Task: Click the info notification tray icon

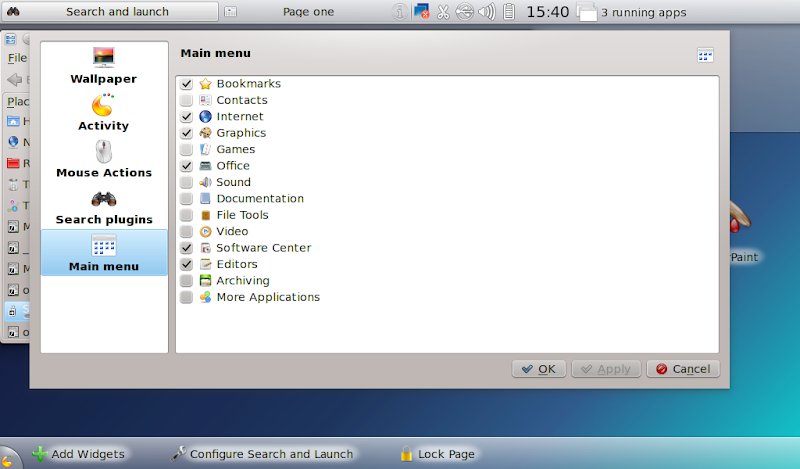Action: pos(399,11)
